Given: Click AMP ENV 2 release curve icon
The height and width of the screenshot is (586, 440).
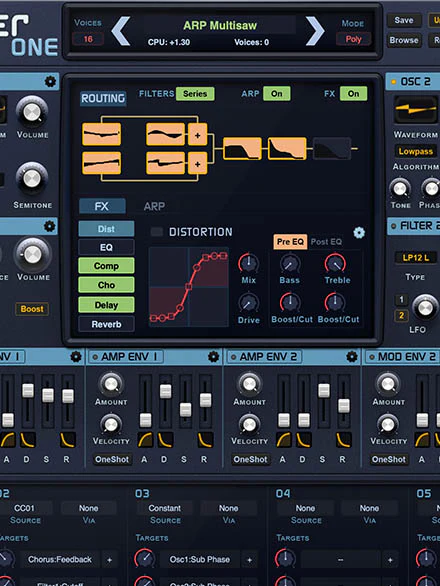Looking at the screenshot, I should pyautogui.click(x=344, y=440).
